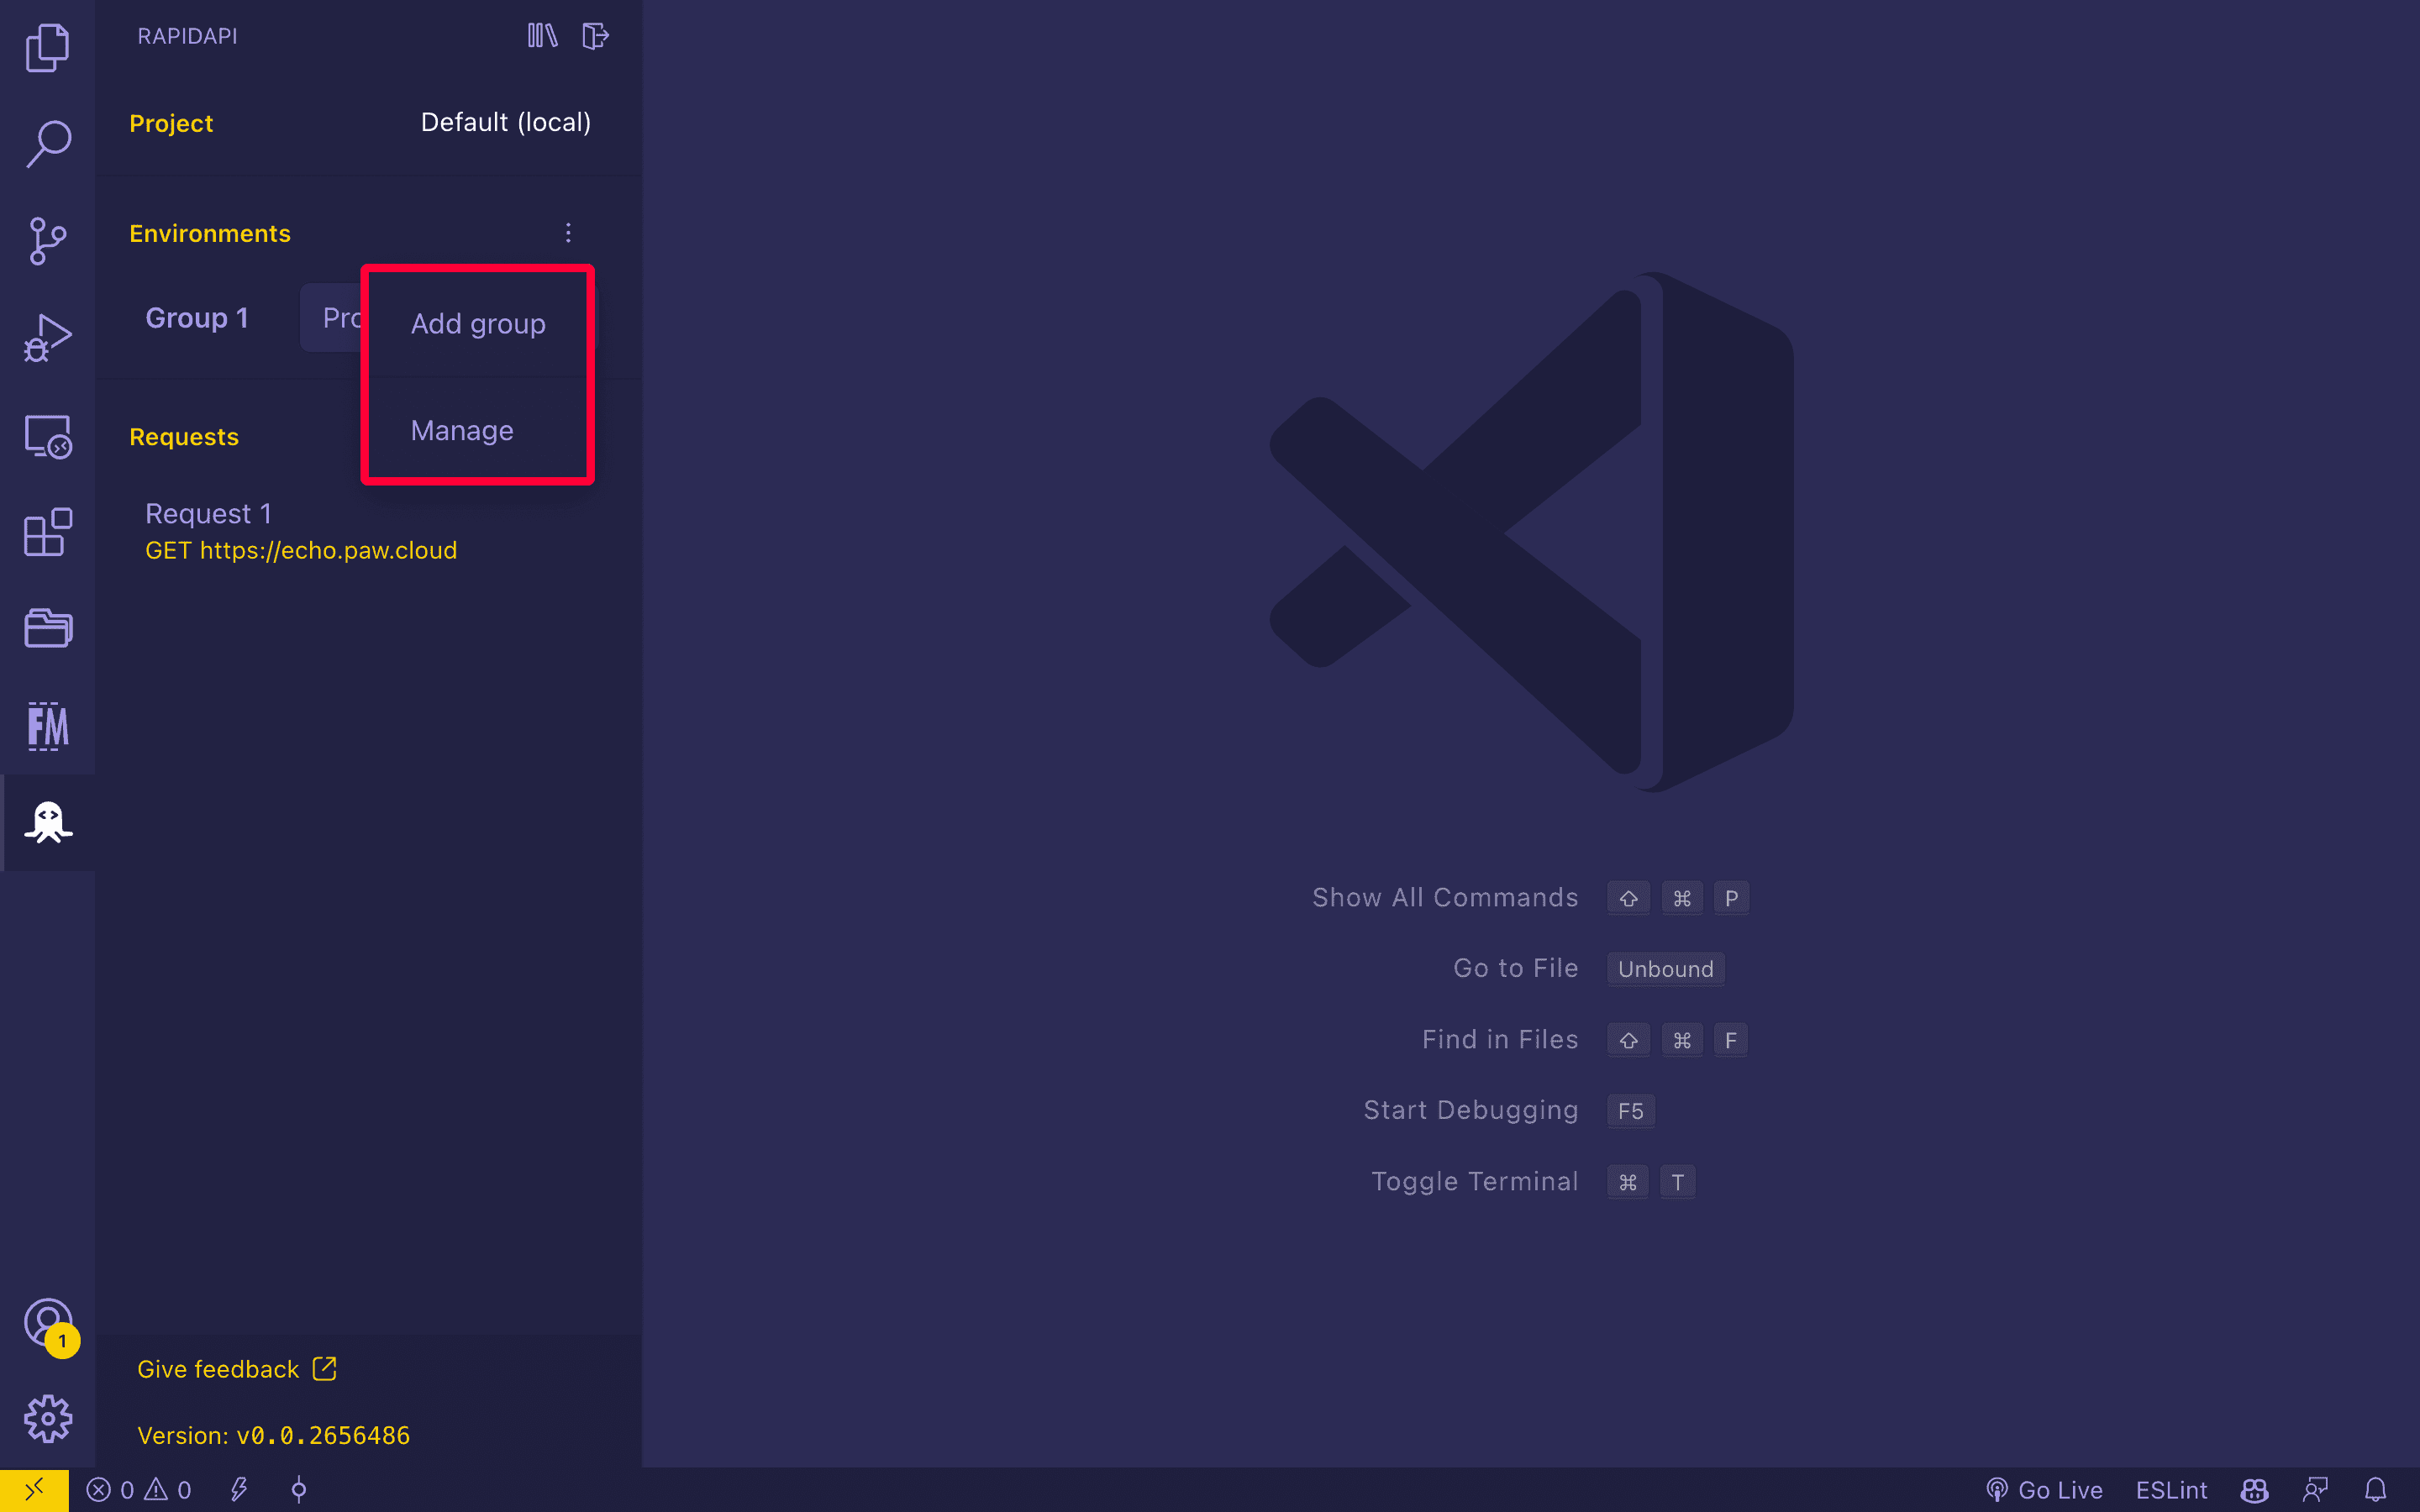Select Manage from context menu
2420x1512 pixels.
tap(460, 430)
